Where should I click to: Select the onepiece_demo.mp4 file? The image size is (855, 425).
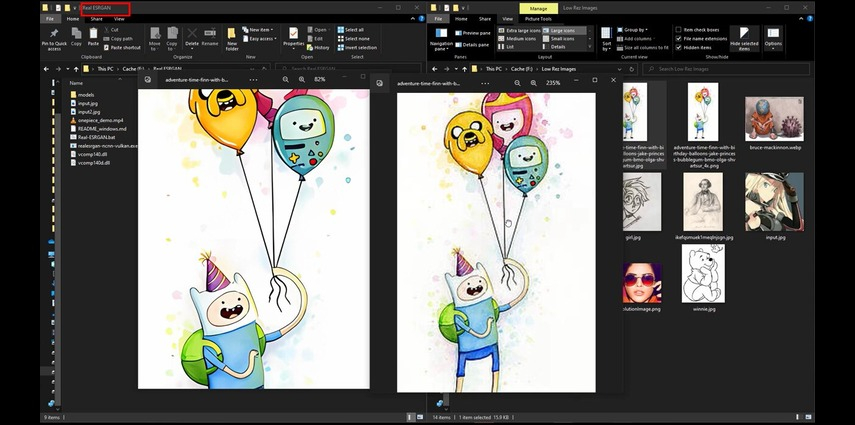tap(97, 120)
